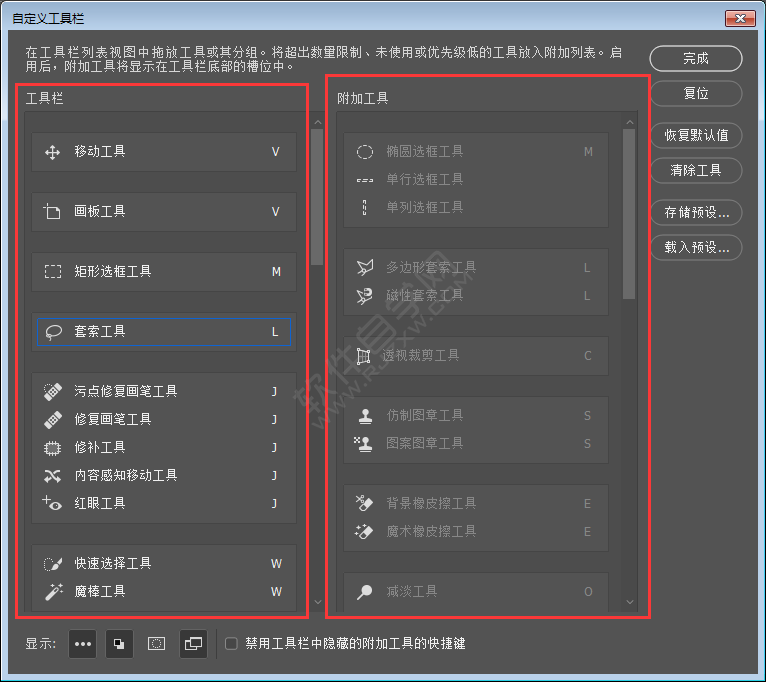This screenshot has height=682, width=766.
Task: Click 工具栏 list scroll-up arrow
Action: point(318,122)
